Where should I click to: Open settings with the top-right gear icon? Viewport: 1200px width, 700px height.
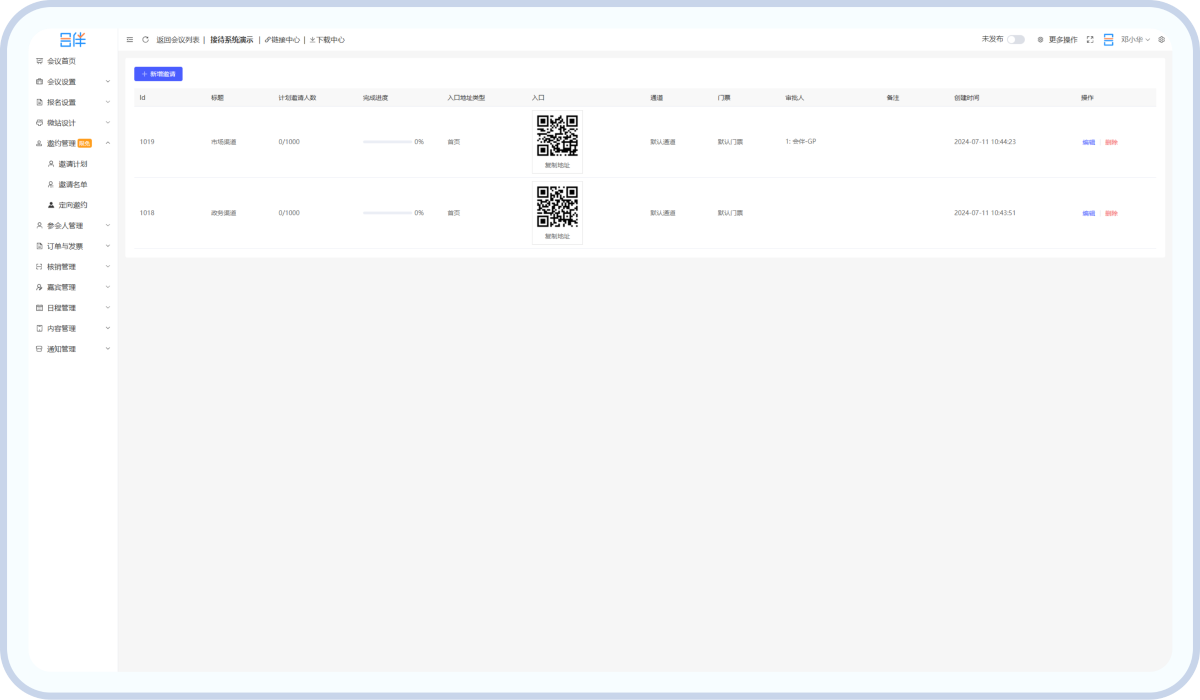tap(1162, 40)
